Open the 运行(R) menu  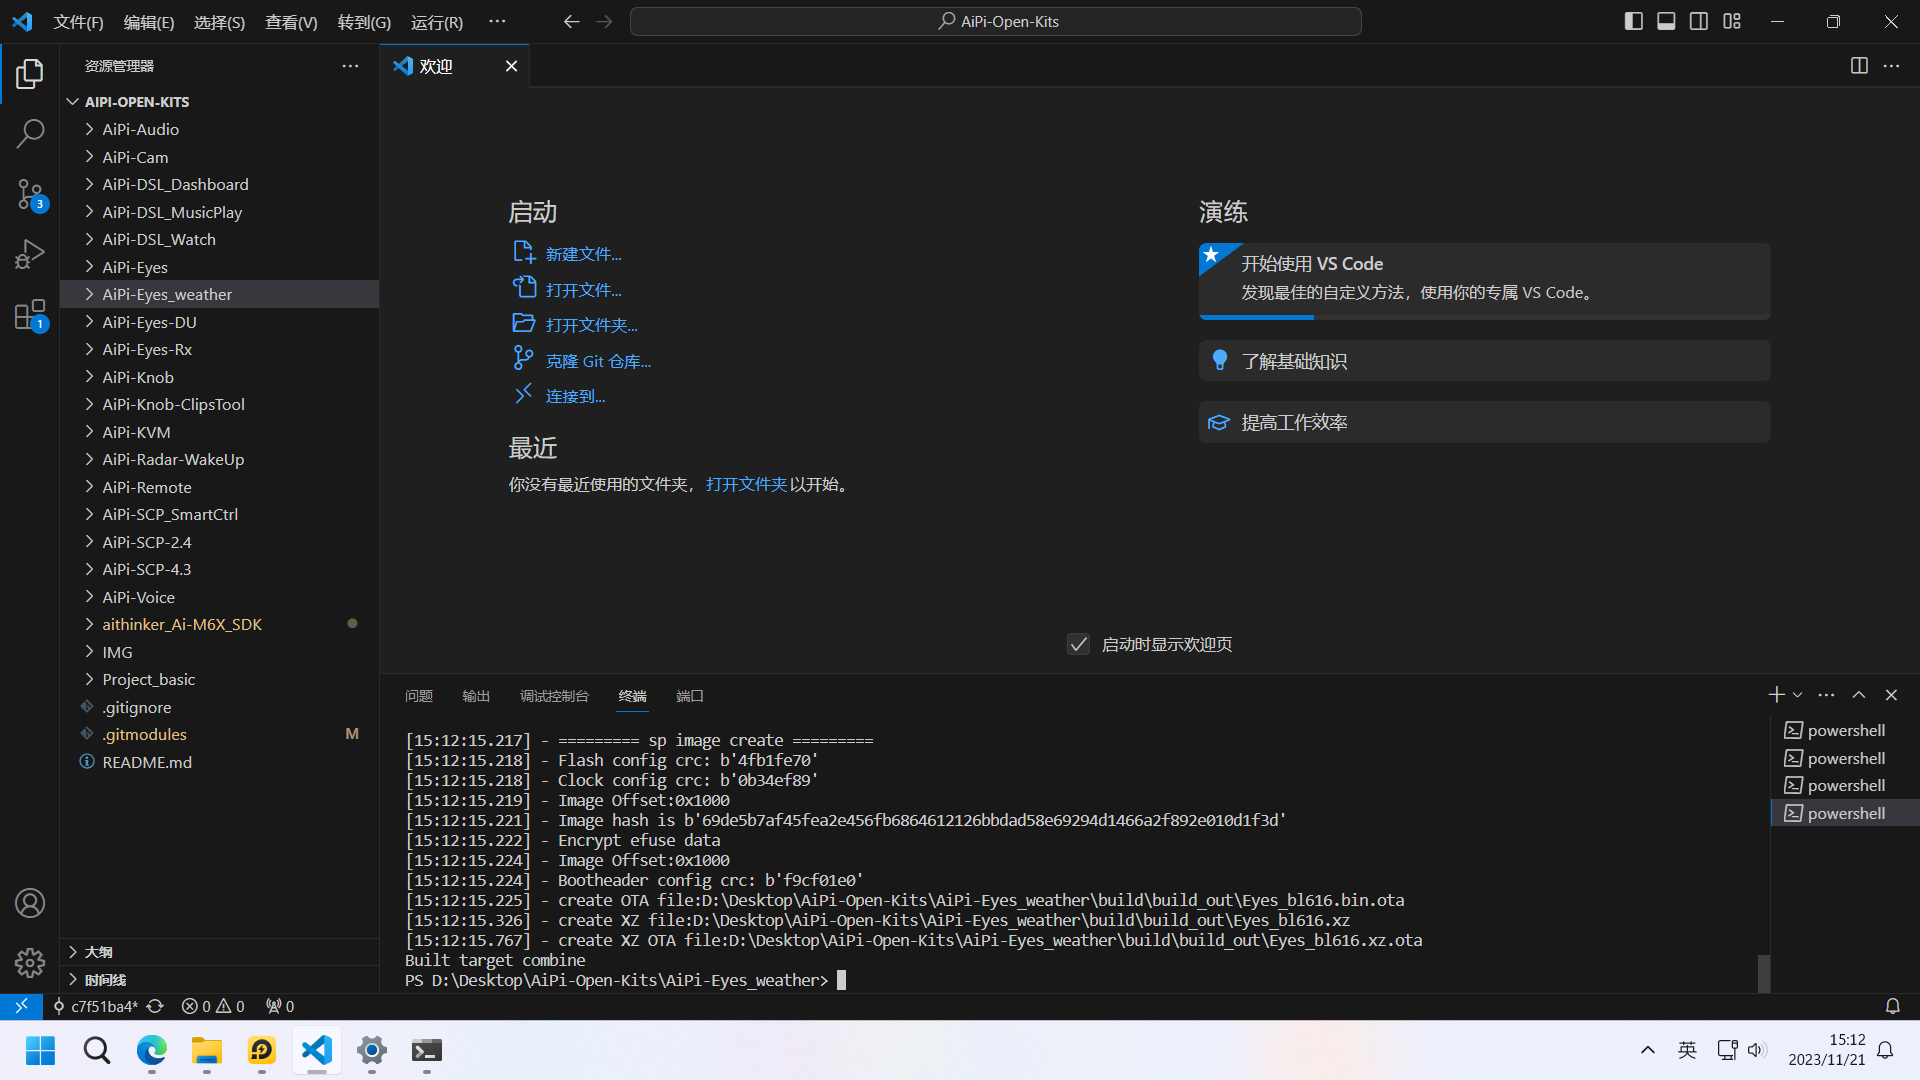(x=437, y=22)
